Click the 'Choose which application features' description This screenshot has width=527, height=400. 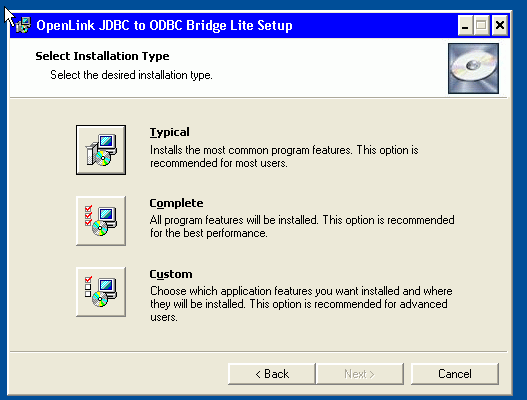click(301, 304)
